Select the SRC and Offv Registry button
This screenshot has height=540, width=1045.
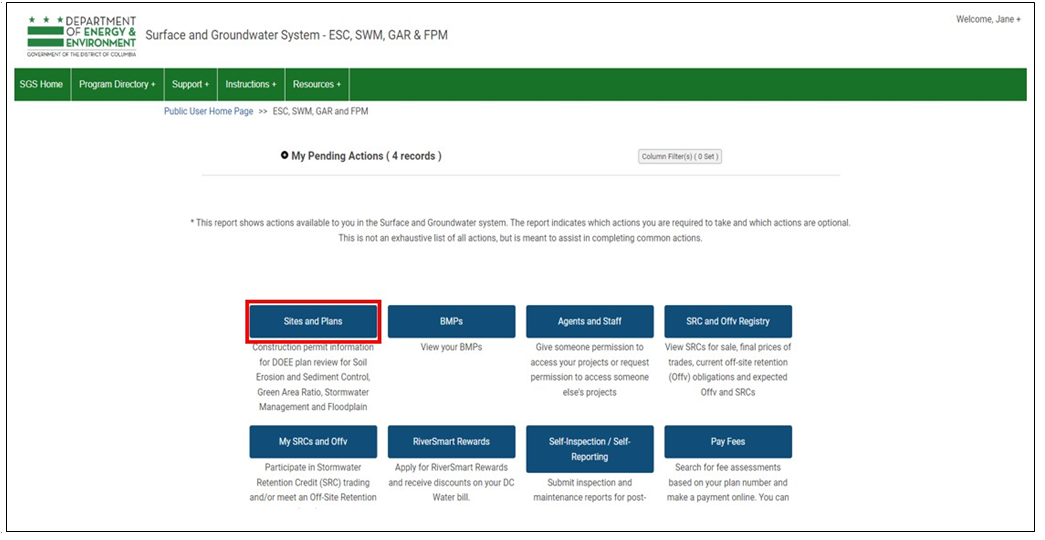[x=727, y=322]
